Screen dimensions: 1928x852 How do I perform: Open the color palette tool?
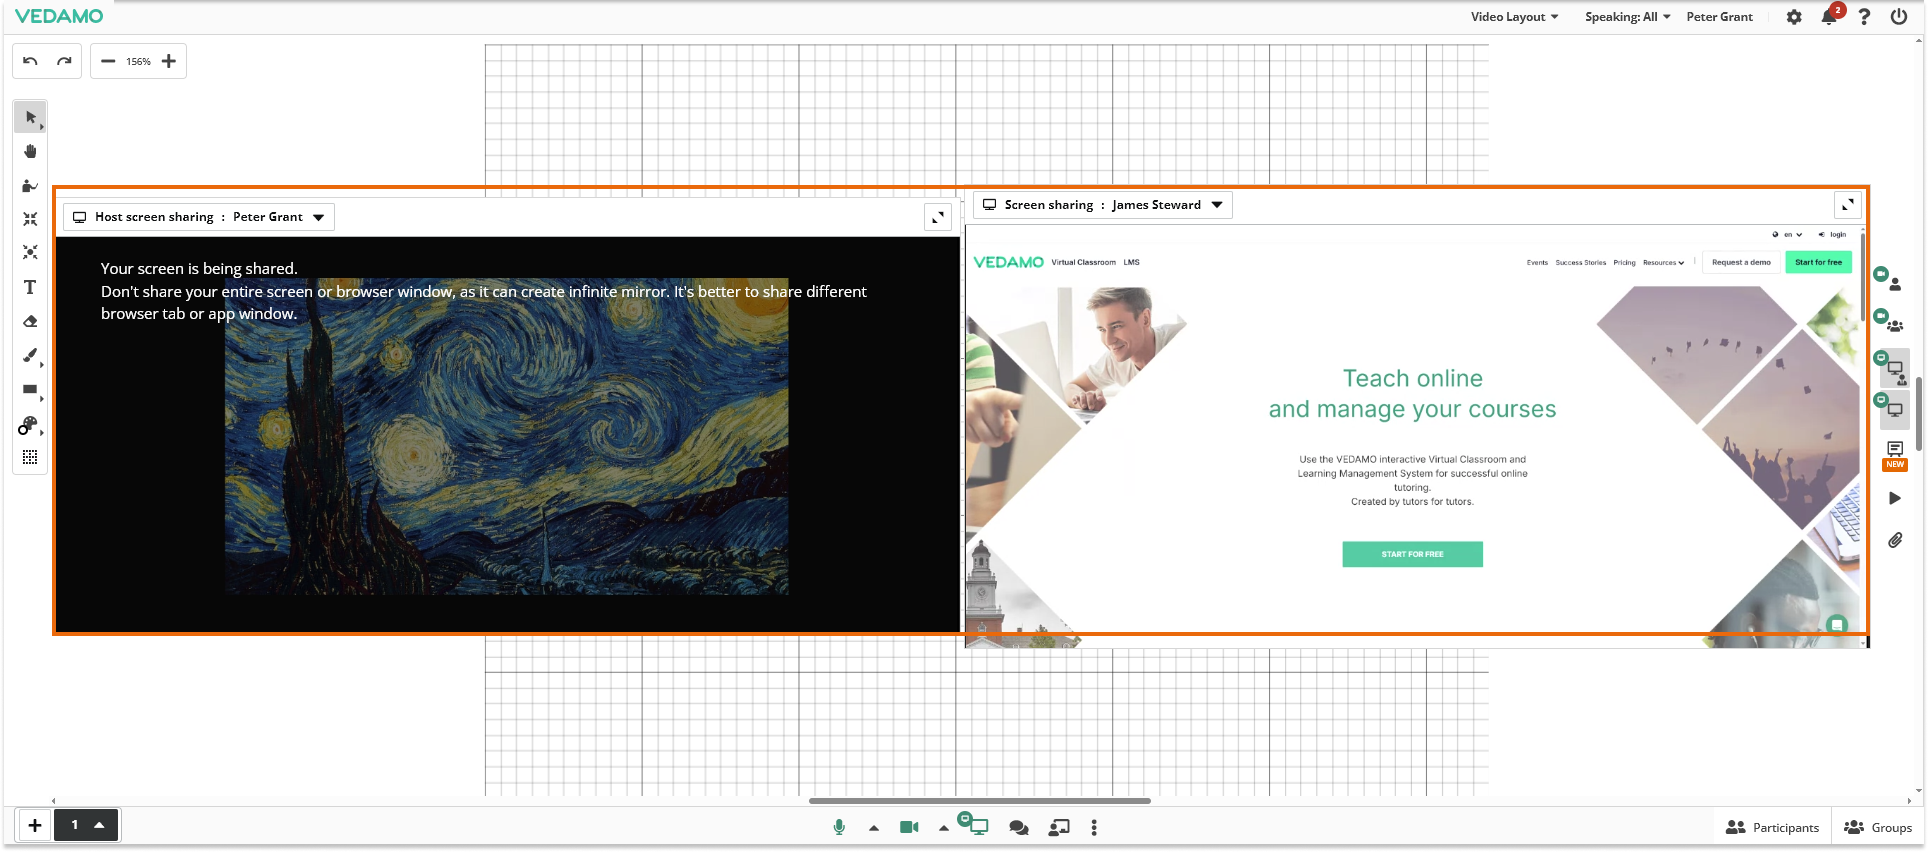coord(29,426)
